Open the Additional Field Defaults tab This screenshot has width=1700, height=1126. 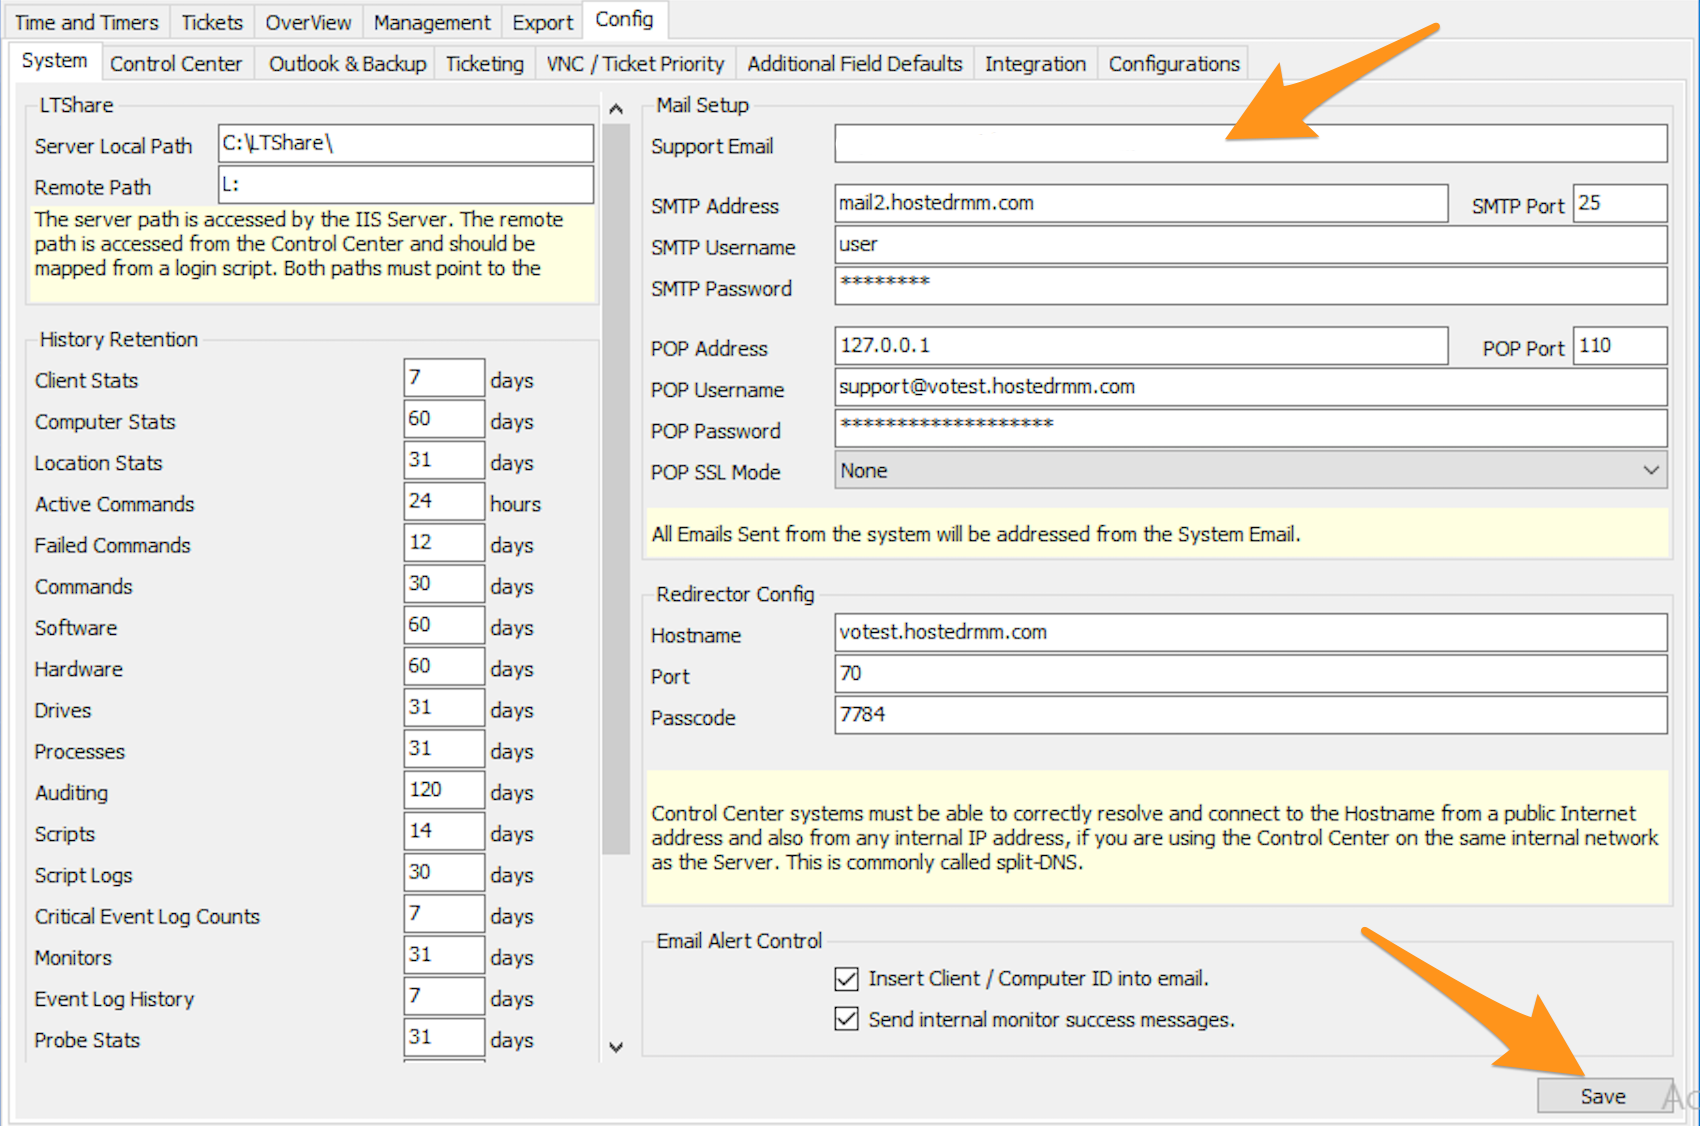(854, 63)
